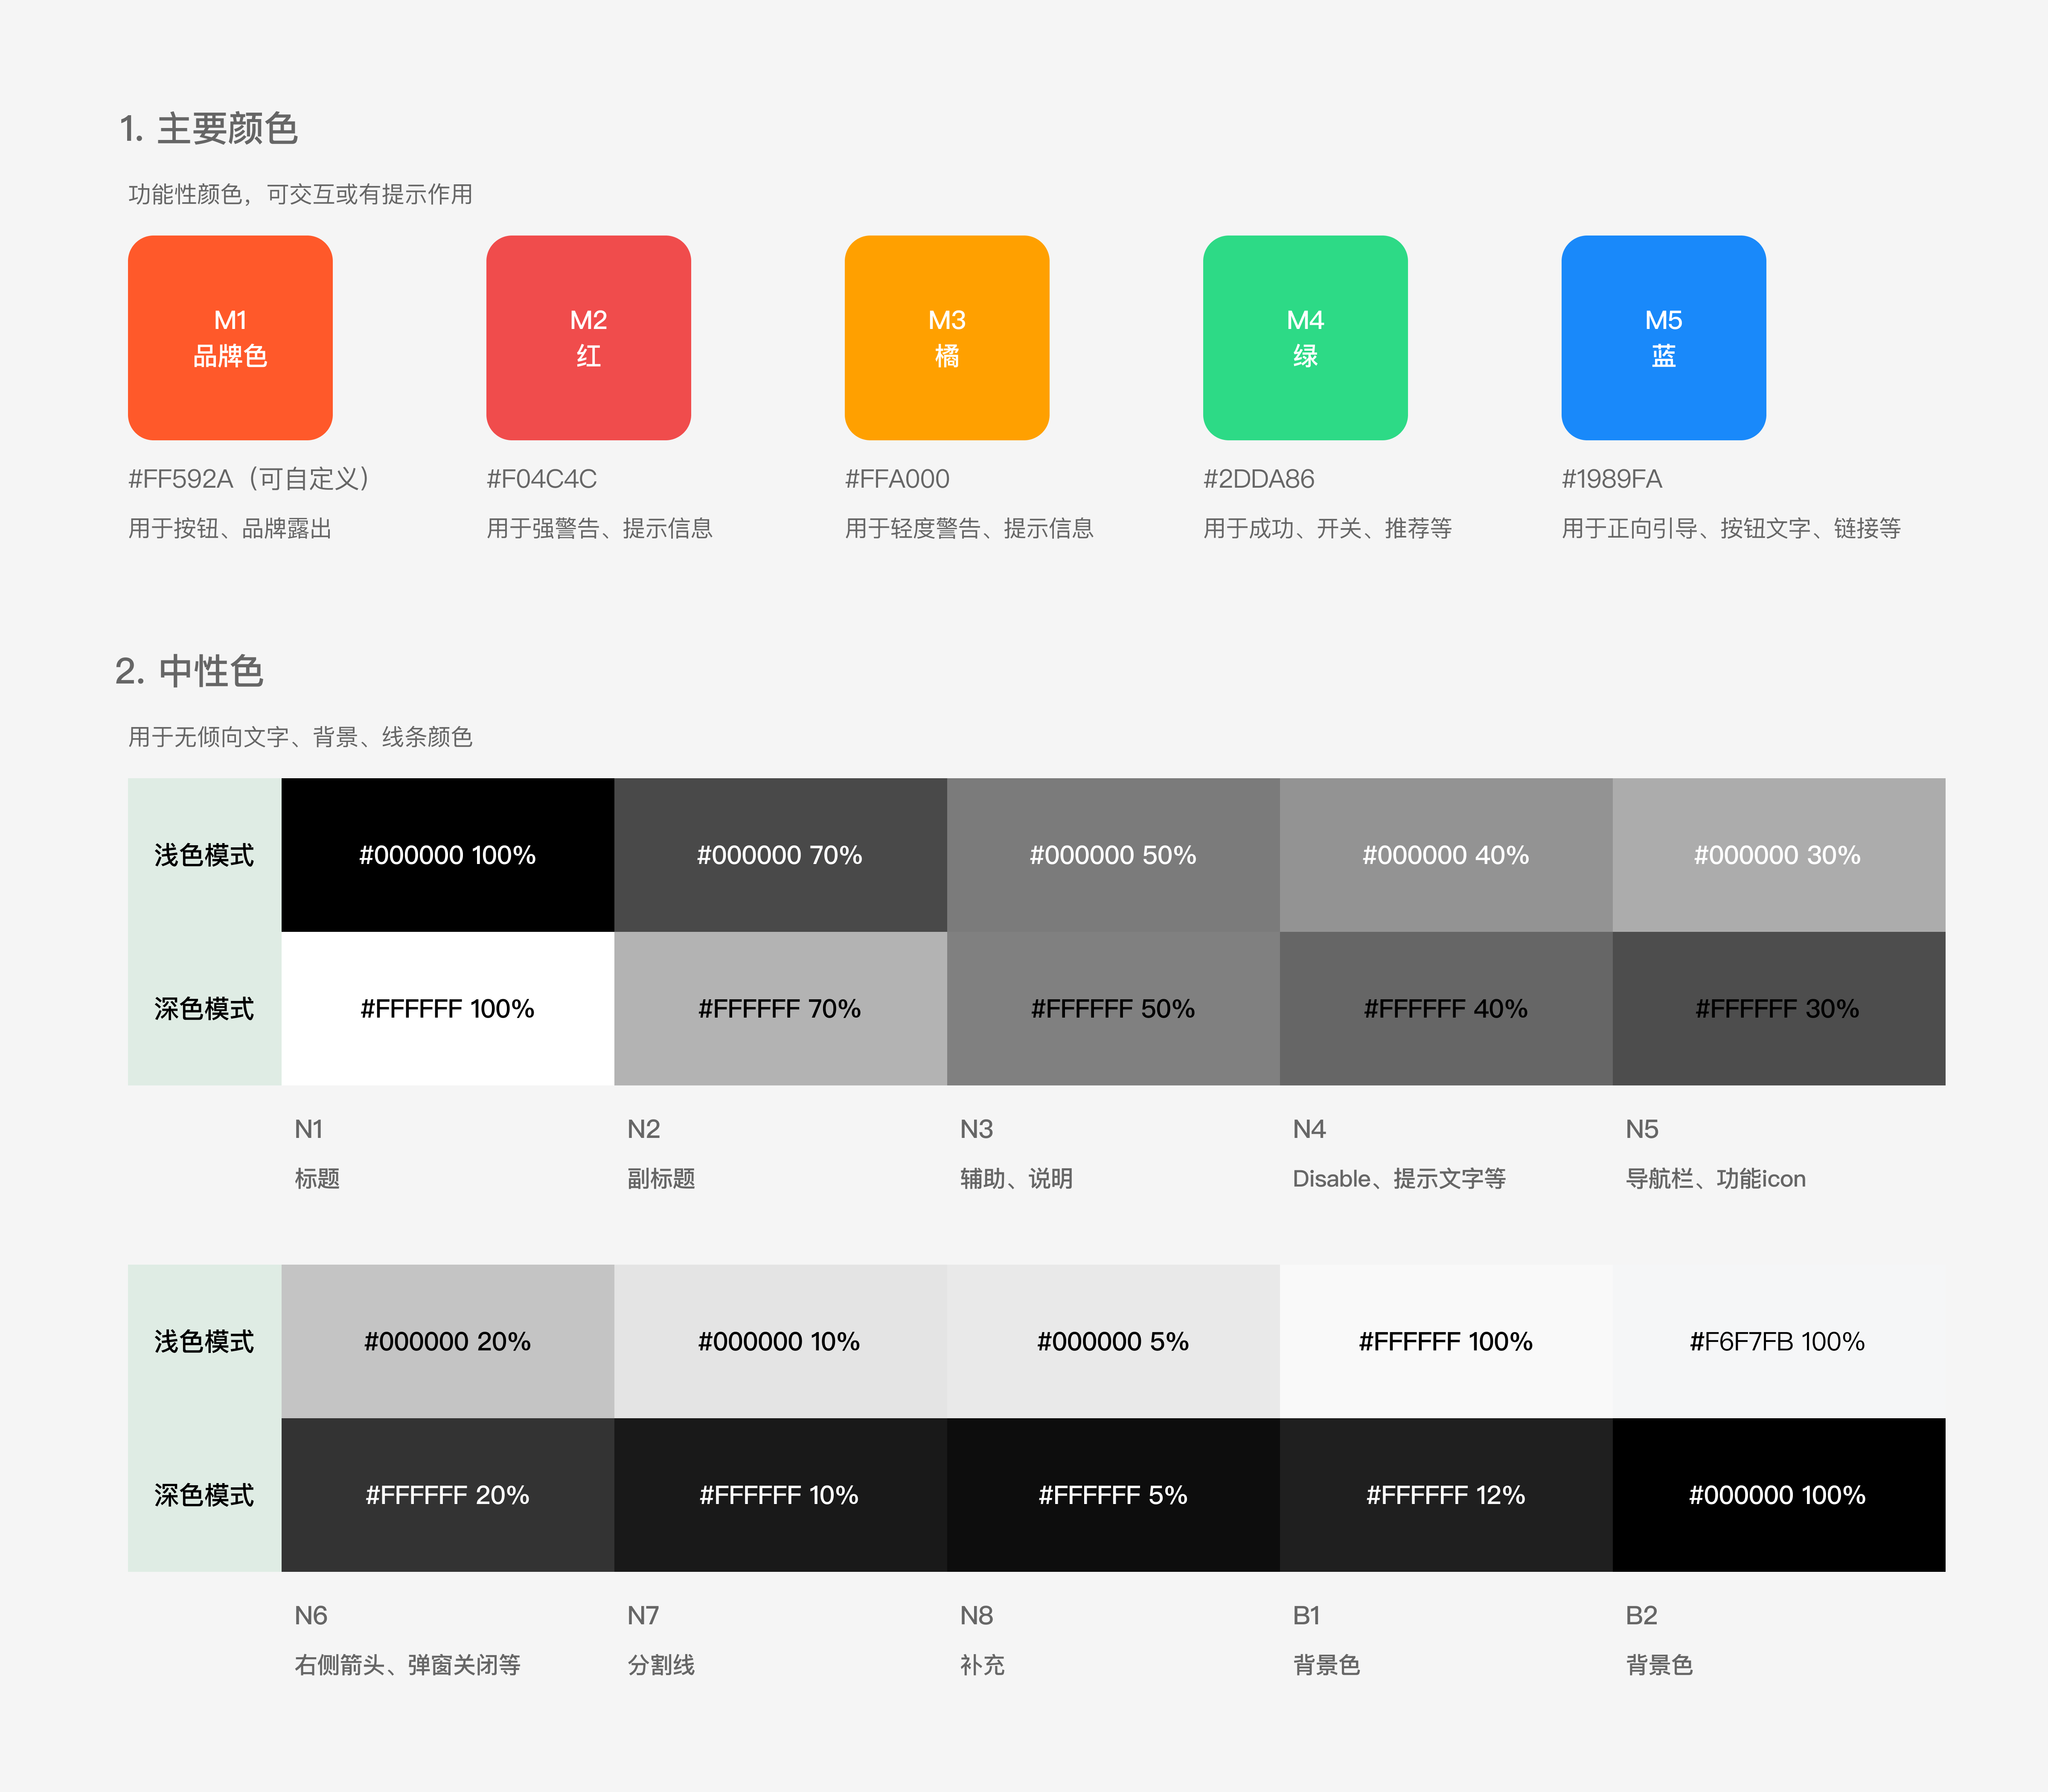Select the #FFFFFF 70% dark mode cell
The image size is (2048, 1792).
(780, 1008)
